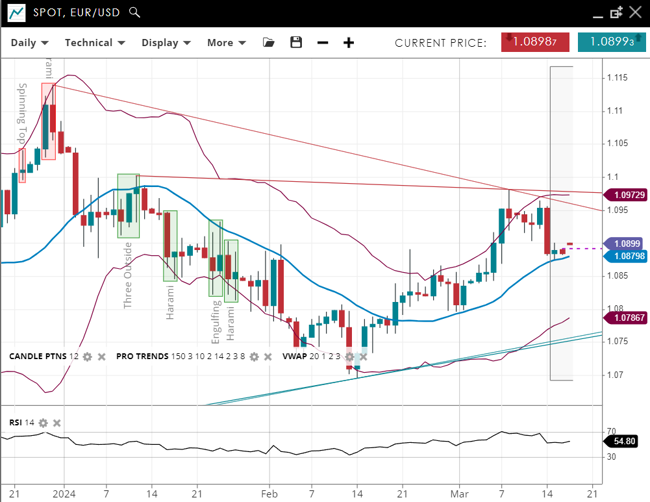Click the search icon next to EUR/USD

(x=135, y=13)
